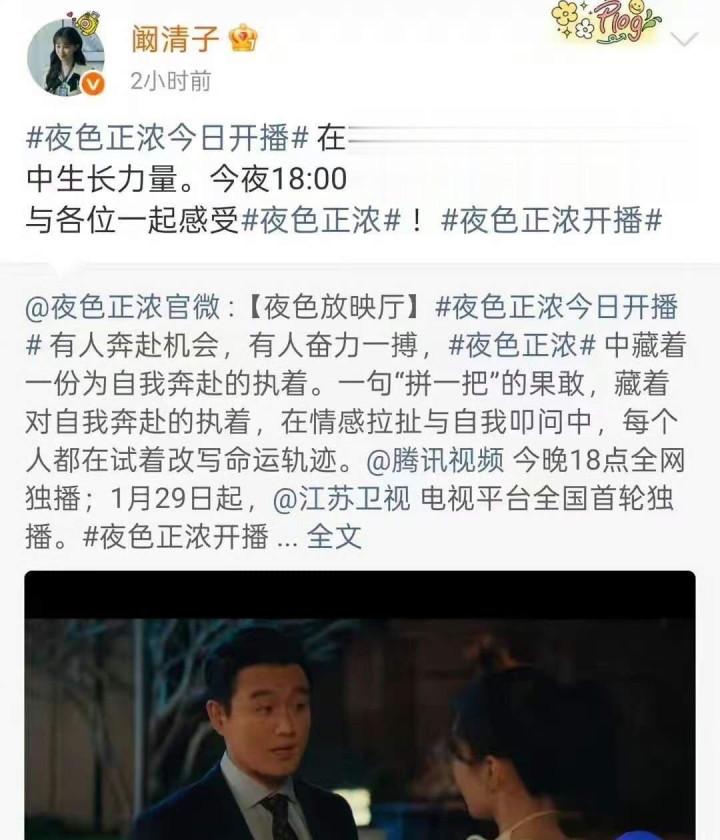Tap the Plog flower sticker icon
Image resolution: width=720 pixels, height=840 pixels.
[x=606, y=21]
